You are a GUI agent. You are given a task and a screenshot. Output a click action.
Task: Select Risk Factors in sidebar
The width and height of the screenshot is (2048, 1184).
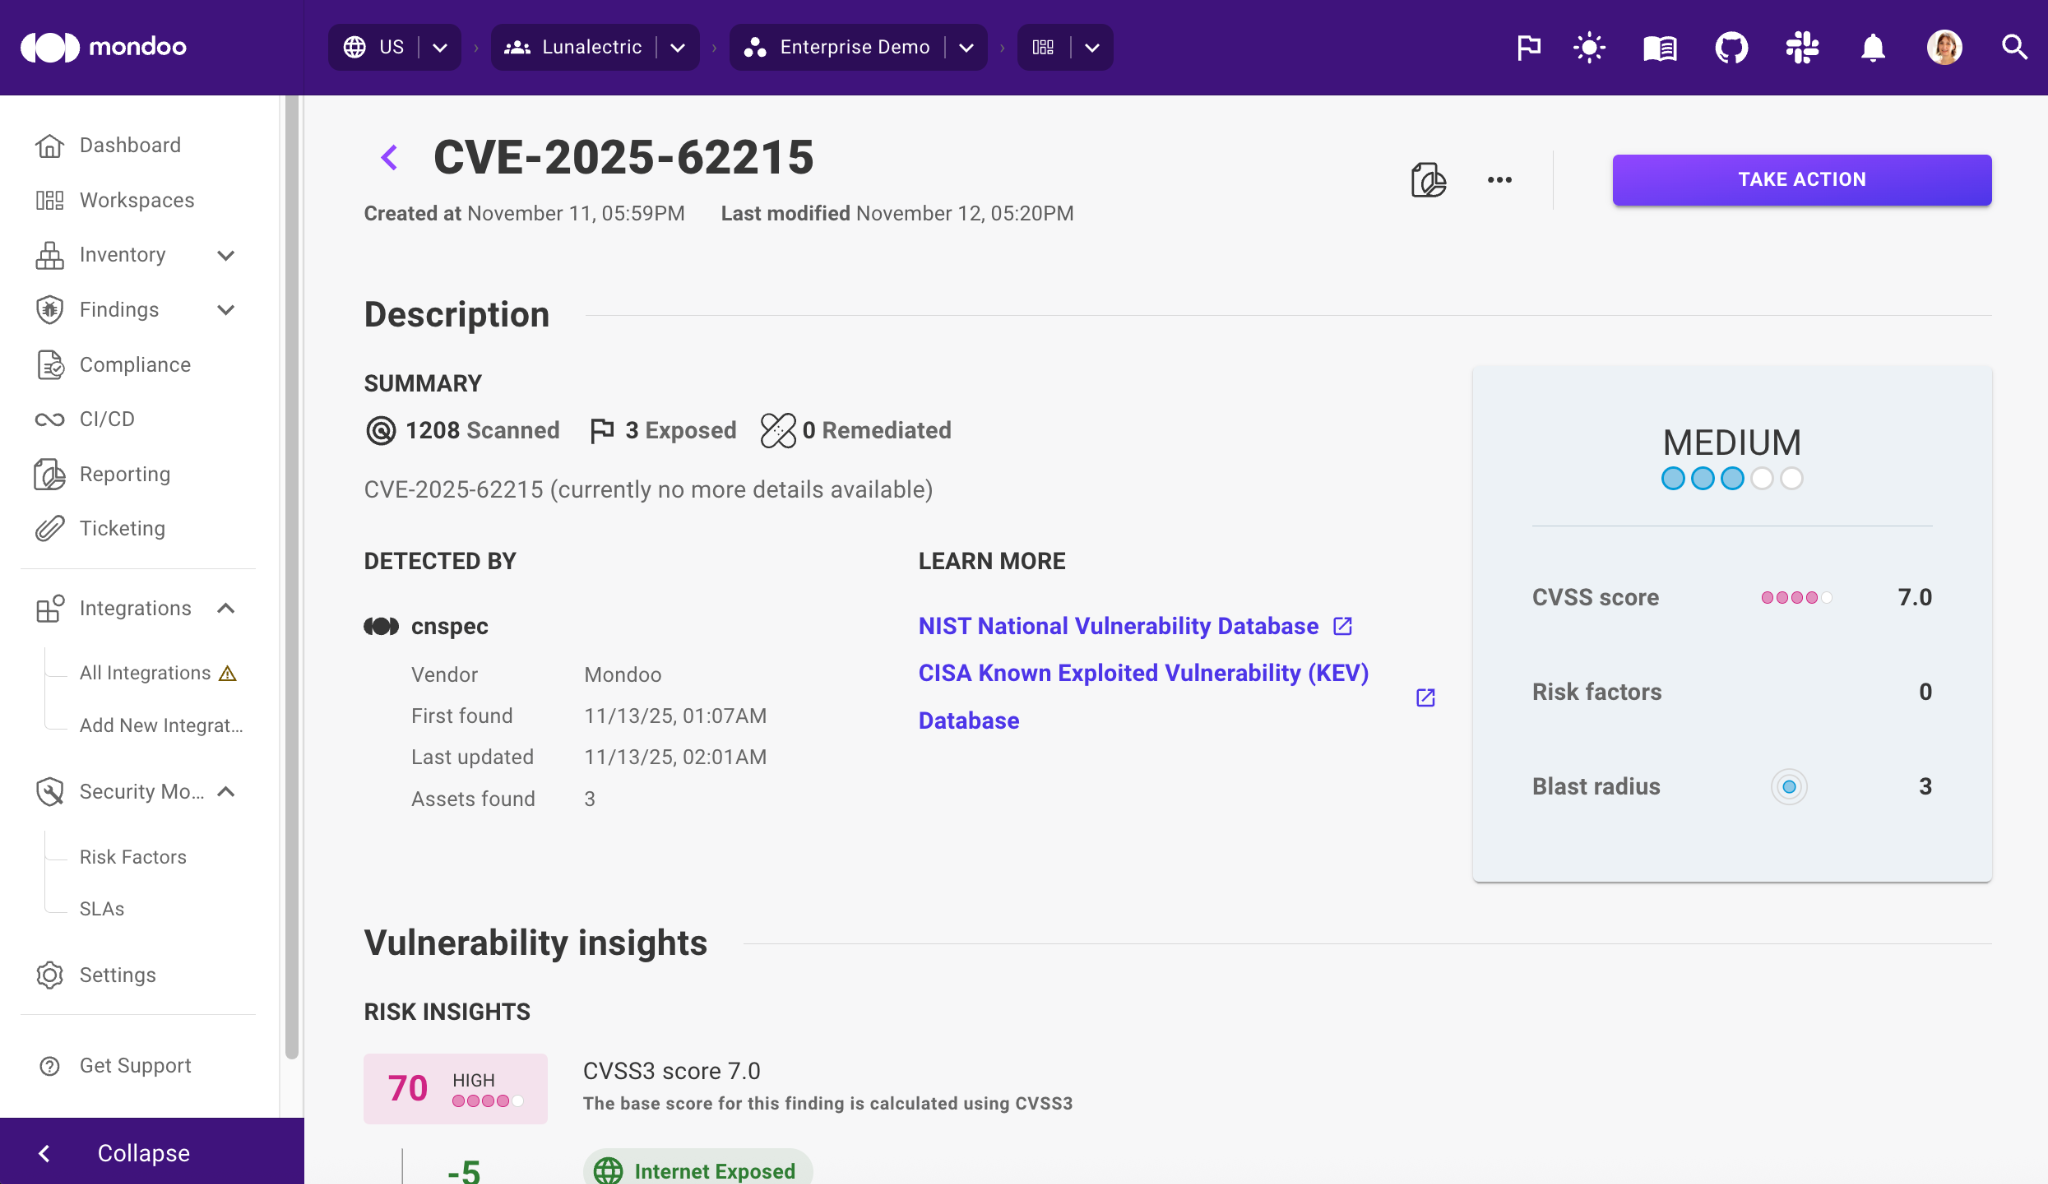coord(133,857)
